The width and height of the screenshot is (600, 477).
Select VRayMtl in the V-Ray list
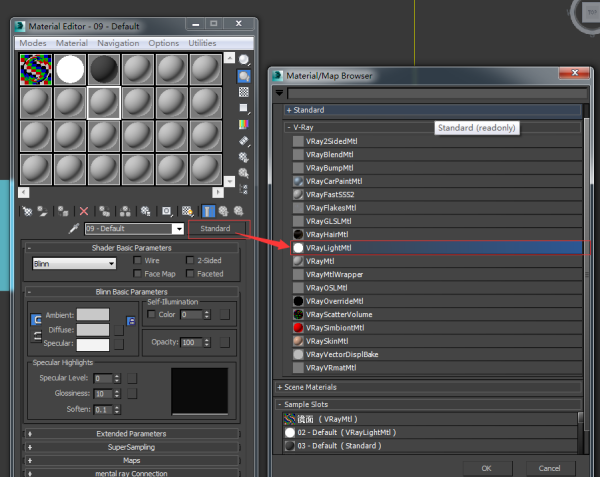[437, 261]
